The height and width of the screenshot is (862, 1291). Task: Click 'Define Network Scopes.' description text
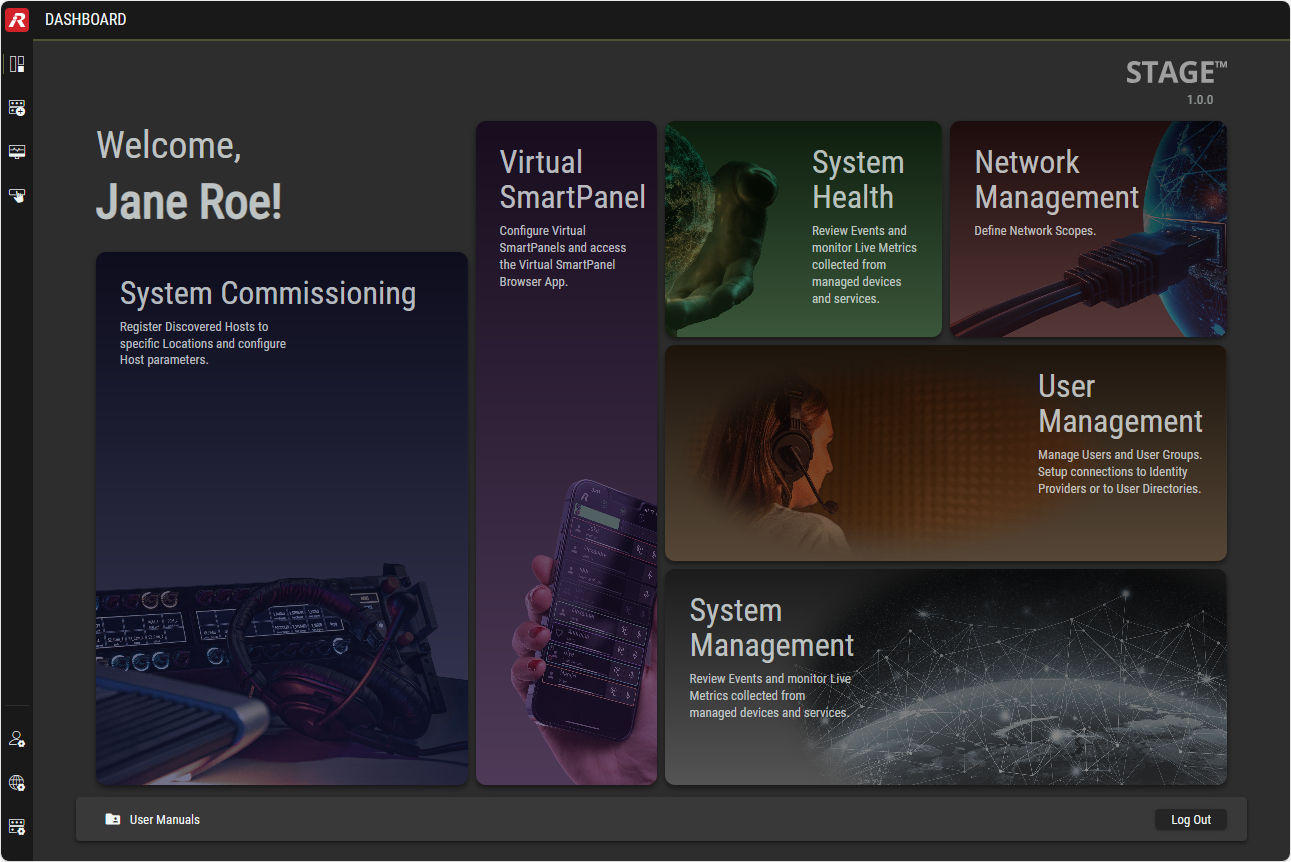coord(1035,231)
